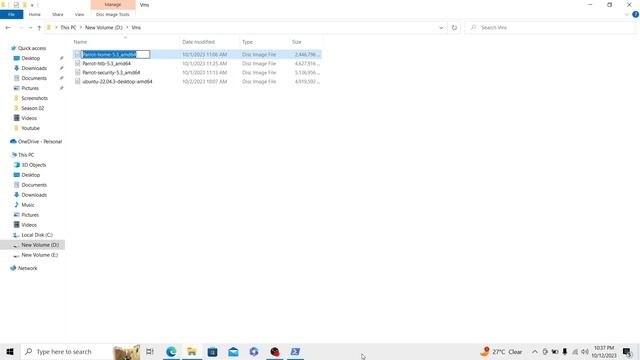The width and height of the screenshot is (640, 360).
Task: Refresh the Vms folder
Action: 454,27
